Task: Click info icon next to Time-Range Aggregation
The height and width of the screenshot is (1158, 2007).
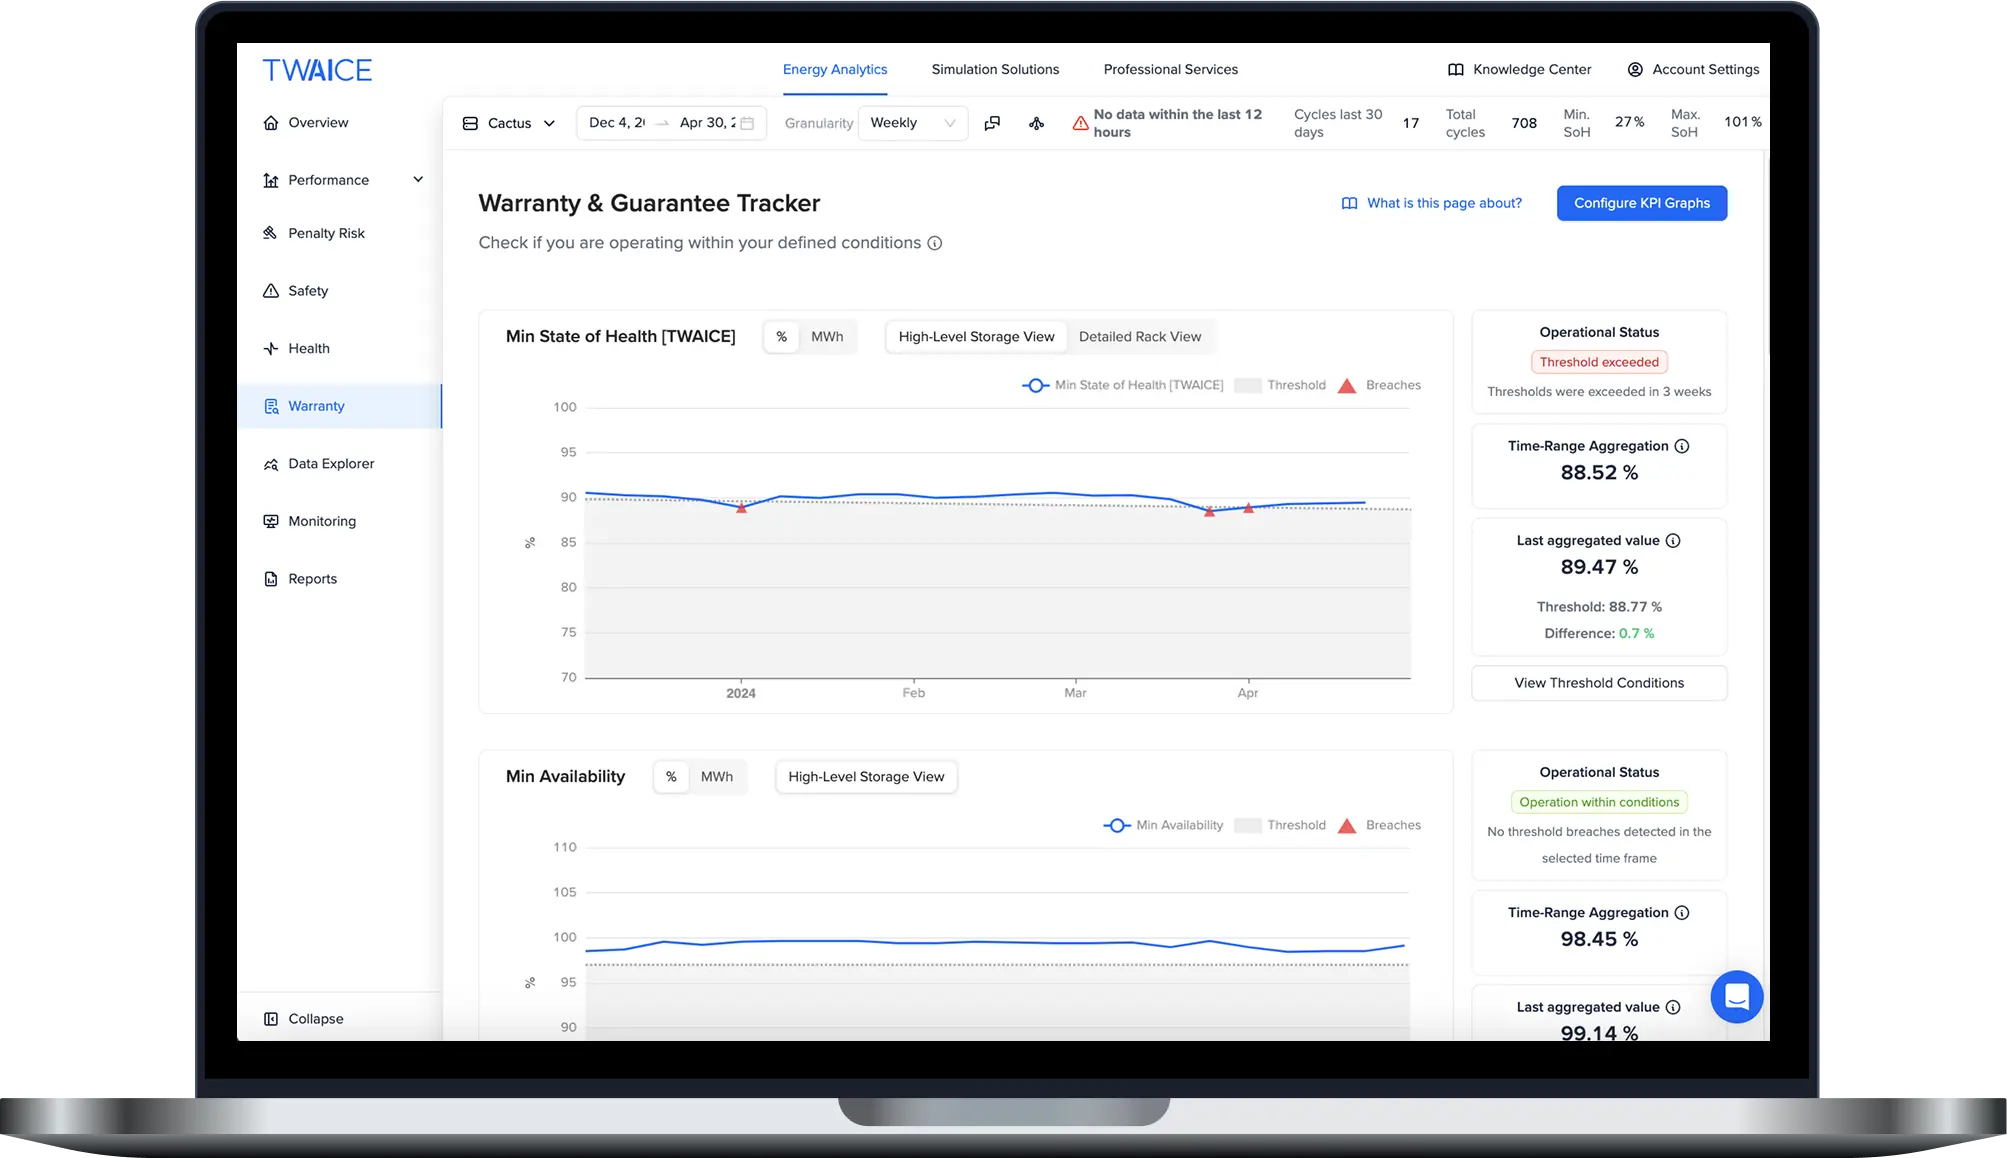Action: pos(1682,446)
